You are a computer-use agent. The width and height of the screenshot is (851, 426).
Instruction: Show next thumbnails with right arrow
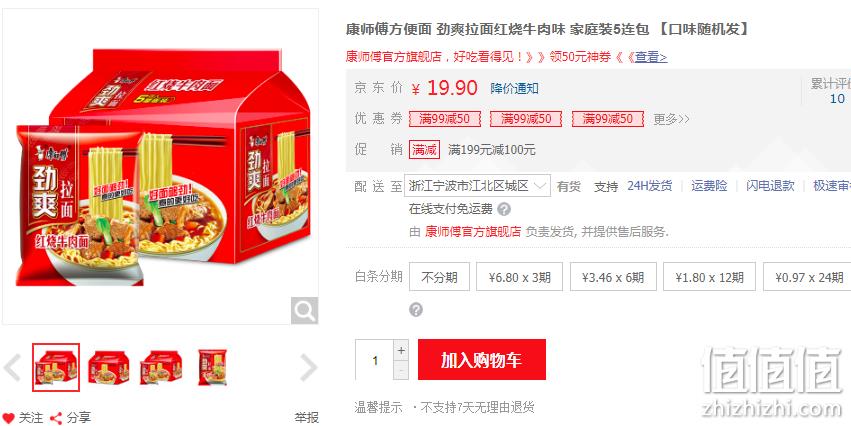(x=308, y=367)
